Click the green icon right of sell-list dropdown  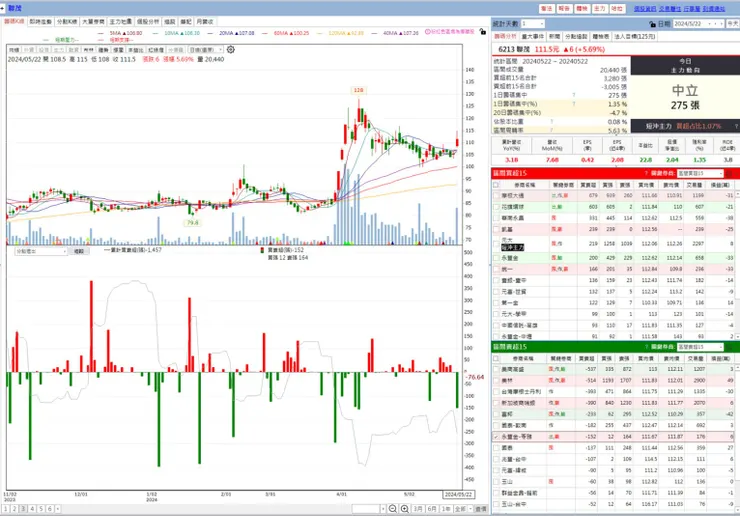[730, 347]
